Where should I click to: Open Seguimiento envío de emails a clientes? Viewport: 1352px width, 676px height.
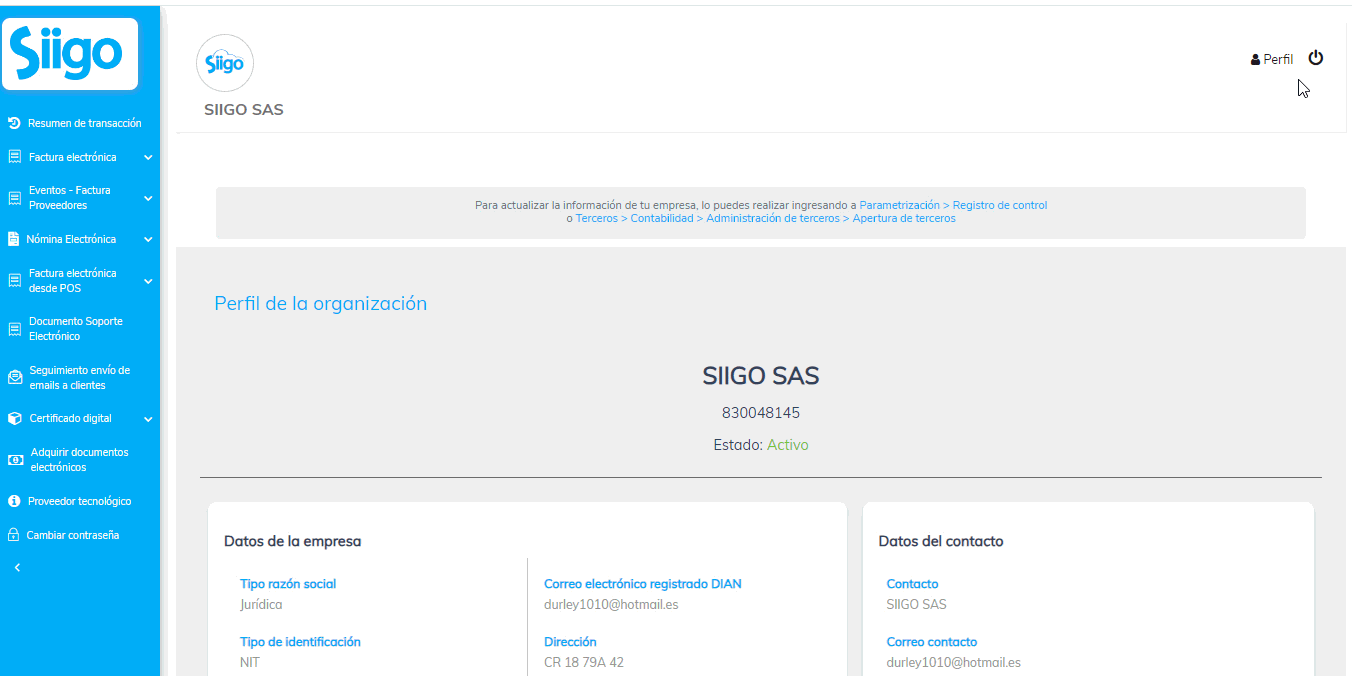80,378
